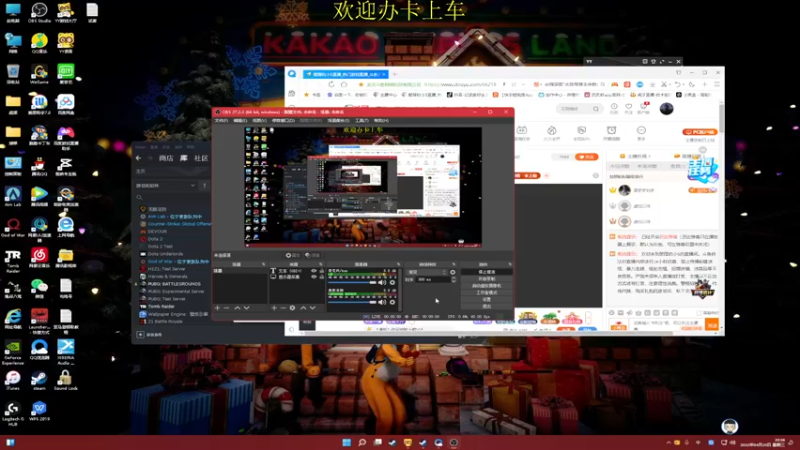Open settings gear of second OBS mixer channel
This screenshot has height=450, width=800.
click(392, 302)
